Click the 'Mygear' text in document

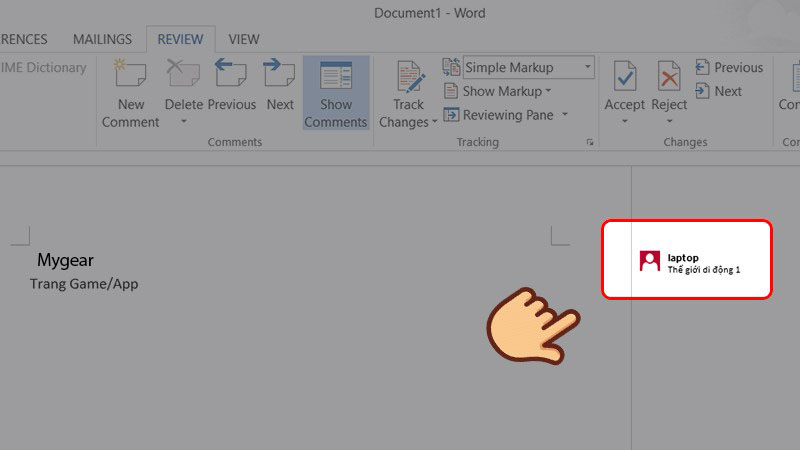point(65,260)
